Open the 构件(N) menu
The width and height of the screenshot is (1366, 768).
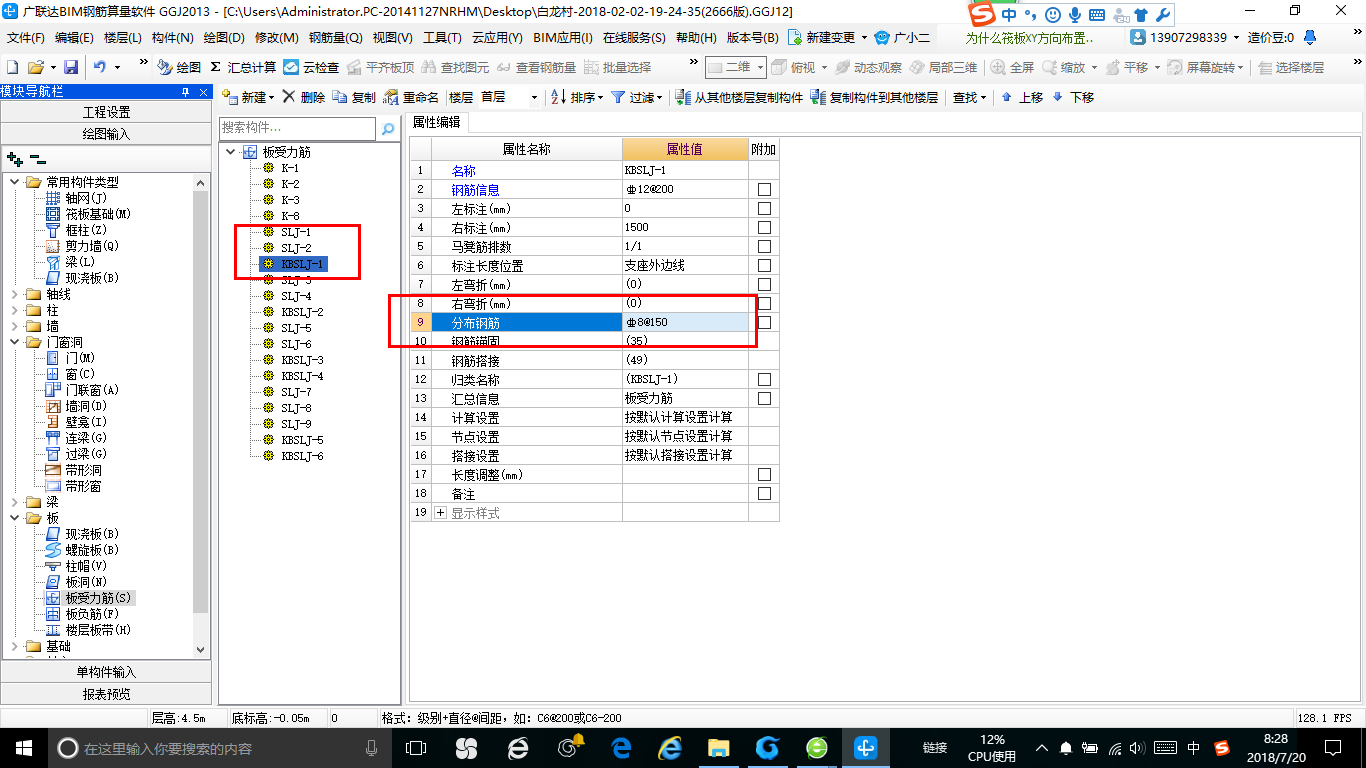point(173,38)
